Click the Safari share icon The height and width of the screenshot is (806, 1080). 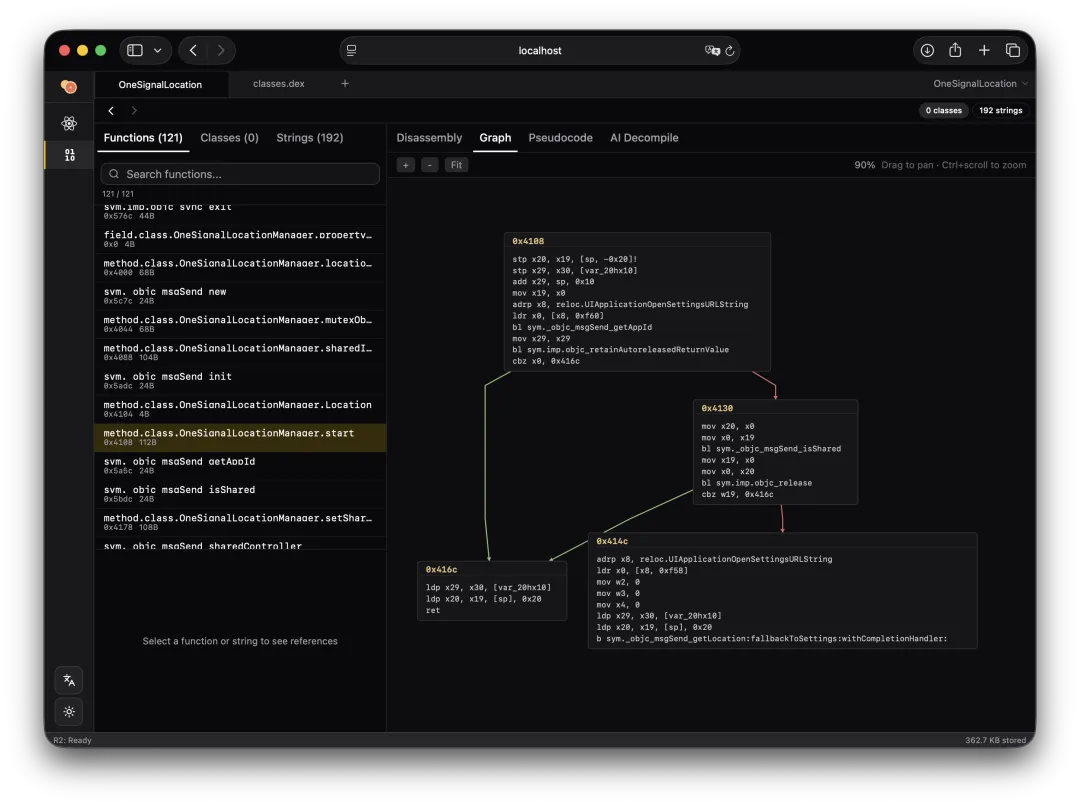[x=955, y=50]
